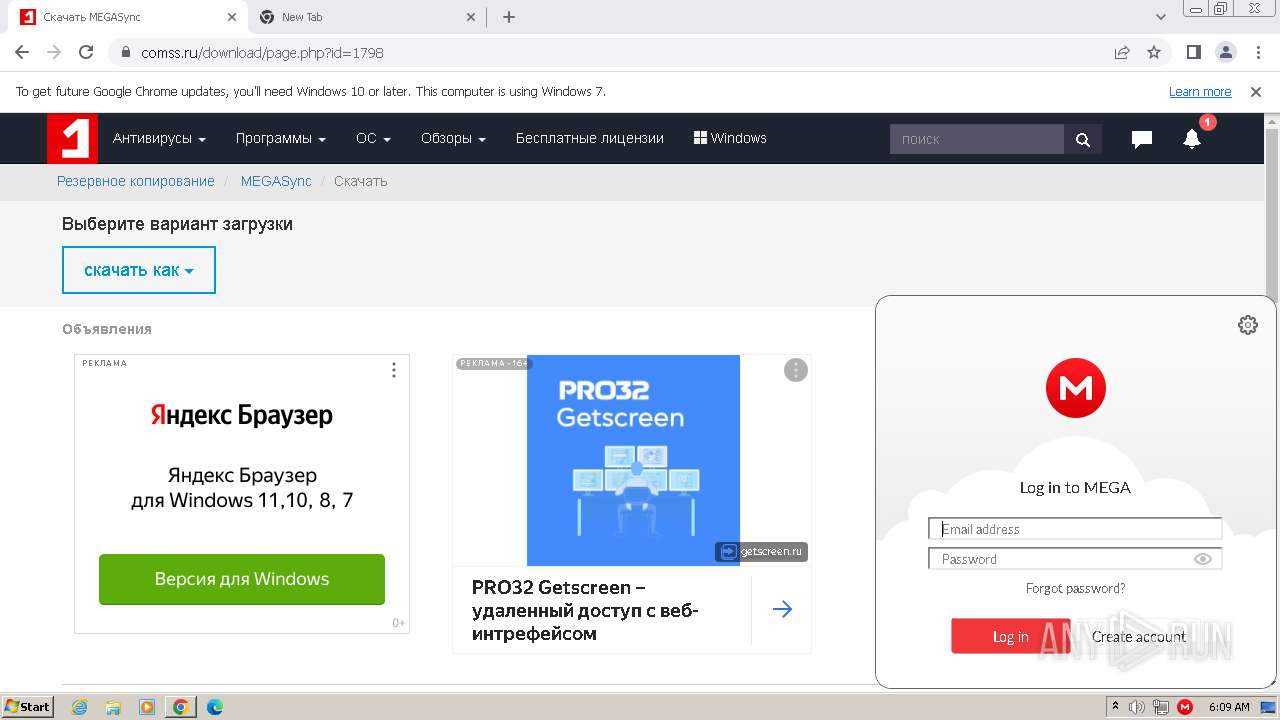Open Chrome from the taskbar
The height and width of the screenshot is (720, 1280).
tap(180, 707)
